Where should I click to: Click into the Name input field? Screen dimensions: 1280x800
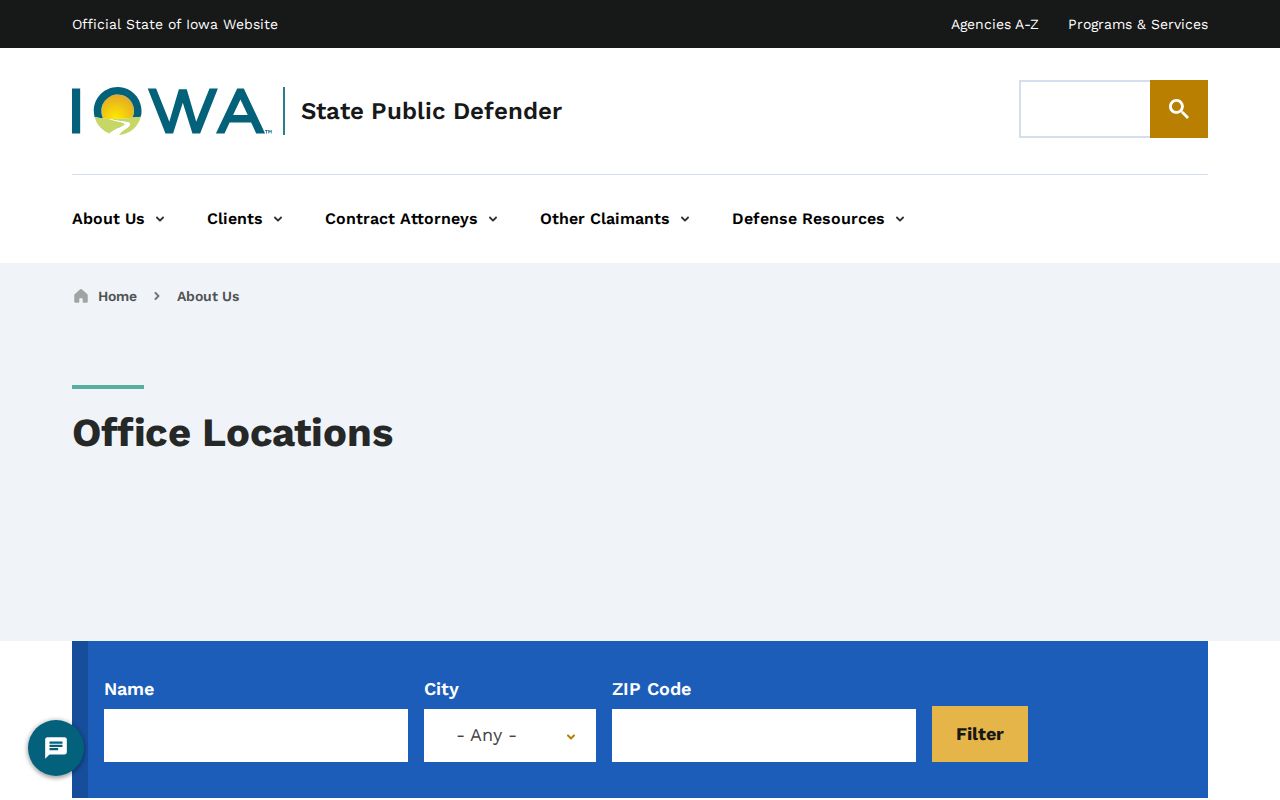pos(256,735)
